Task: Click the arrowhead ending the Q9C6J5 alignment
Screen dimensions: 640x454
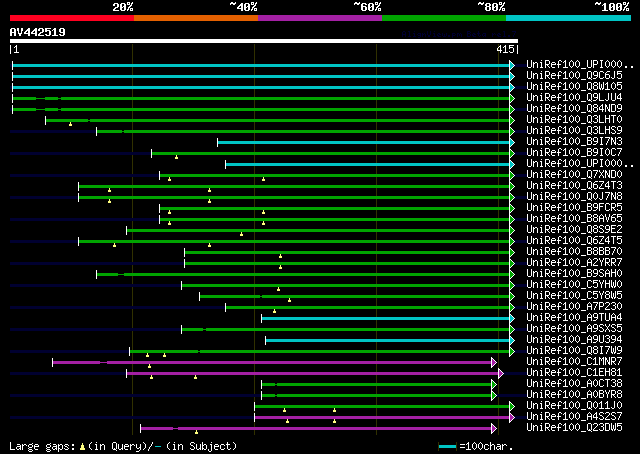Action: [x=512, y=76]
